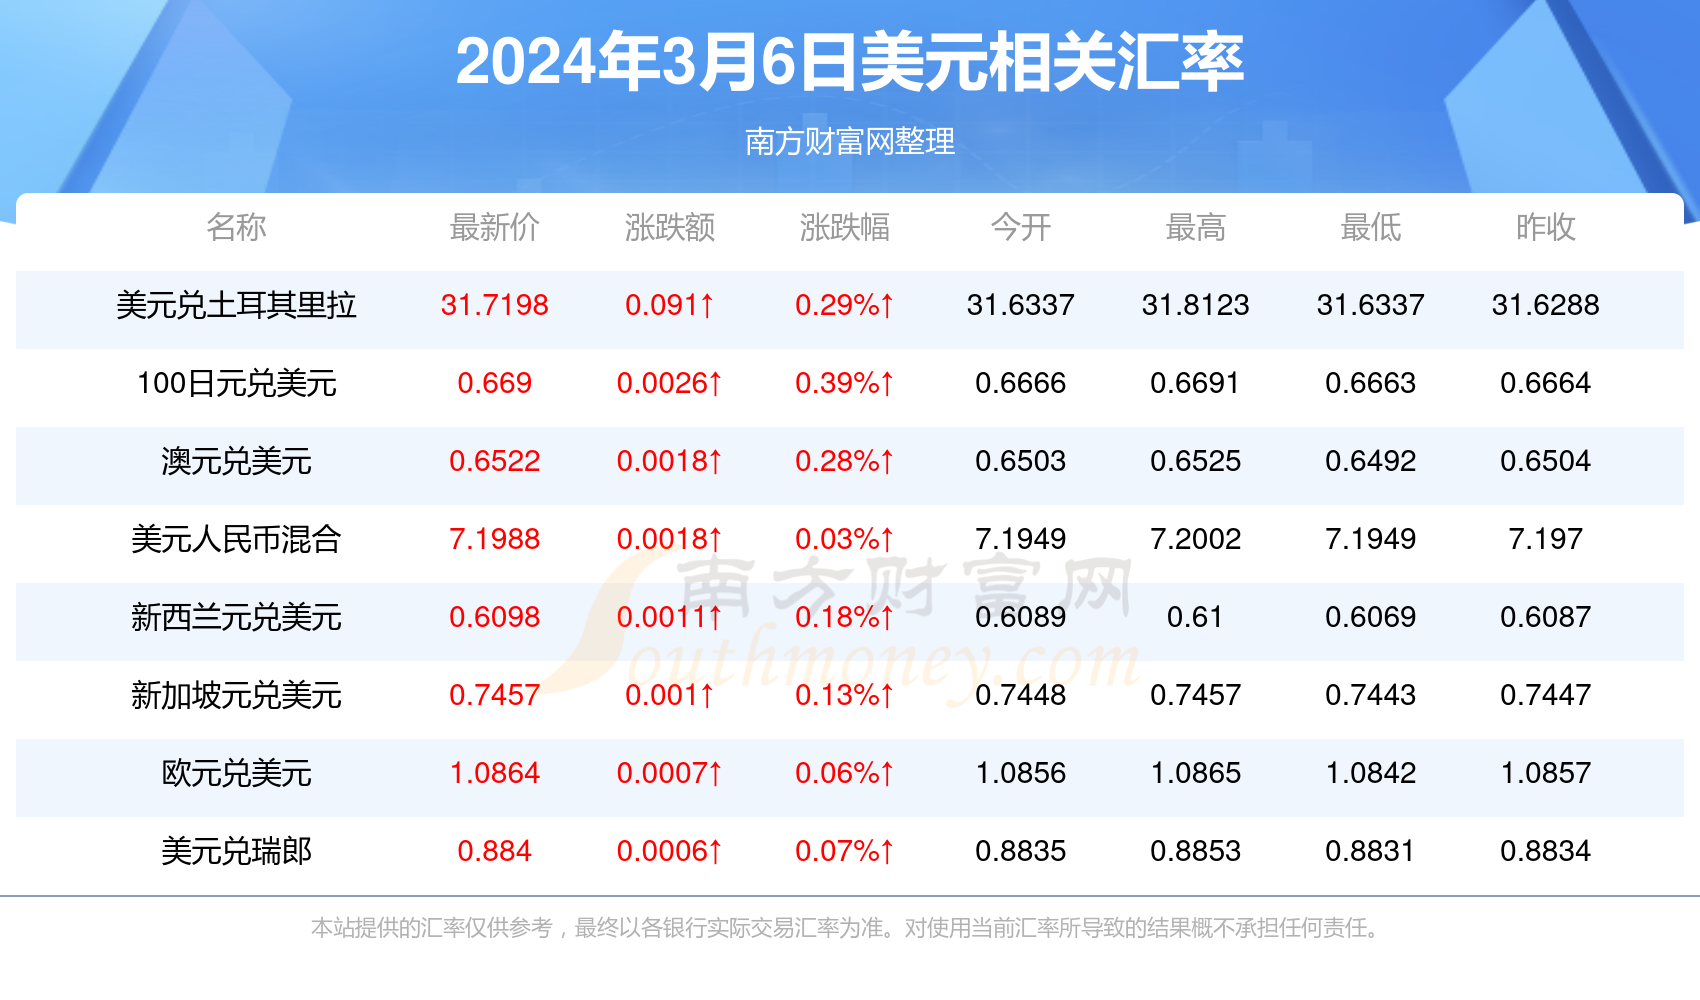This screenshot has width=1700, height=1000.
Task: Click the latest price 0.669
Action: tap(494, 383)
